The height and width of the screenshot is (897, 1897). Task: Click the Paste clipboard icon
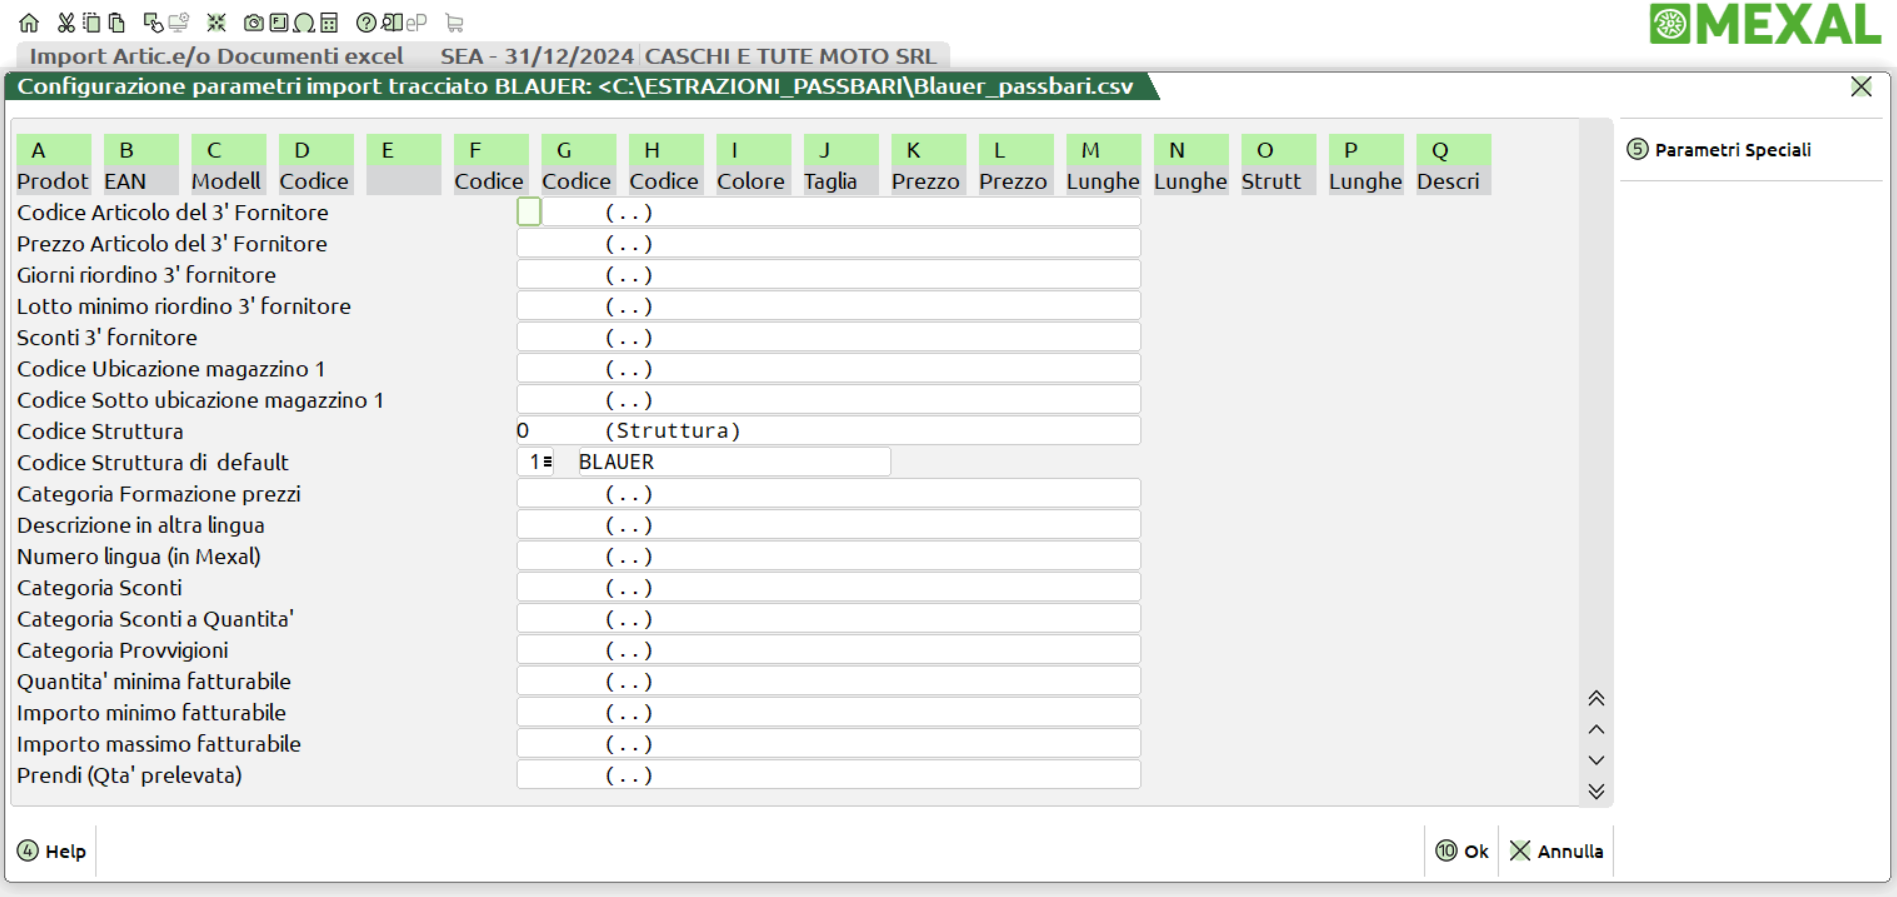pyautogui.click(x=117, y=22)
